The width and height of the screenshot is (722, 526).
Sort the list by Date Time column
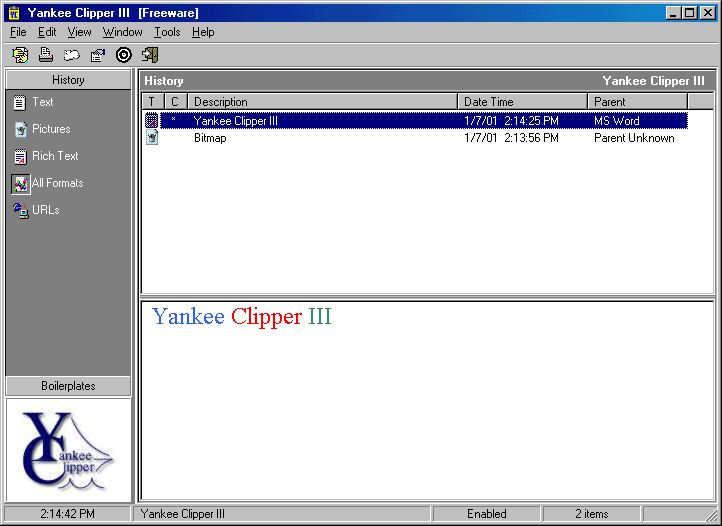(x=522, y=102)
